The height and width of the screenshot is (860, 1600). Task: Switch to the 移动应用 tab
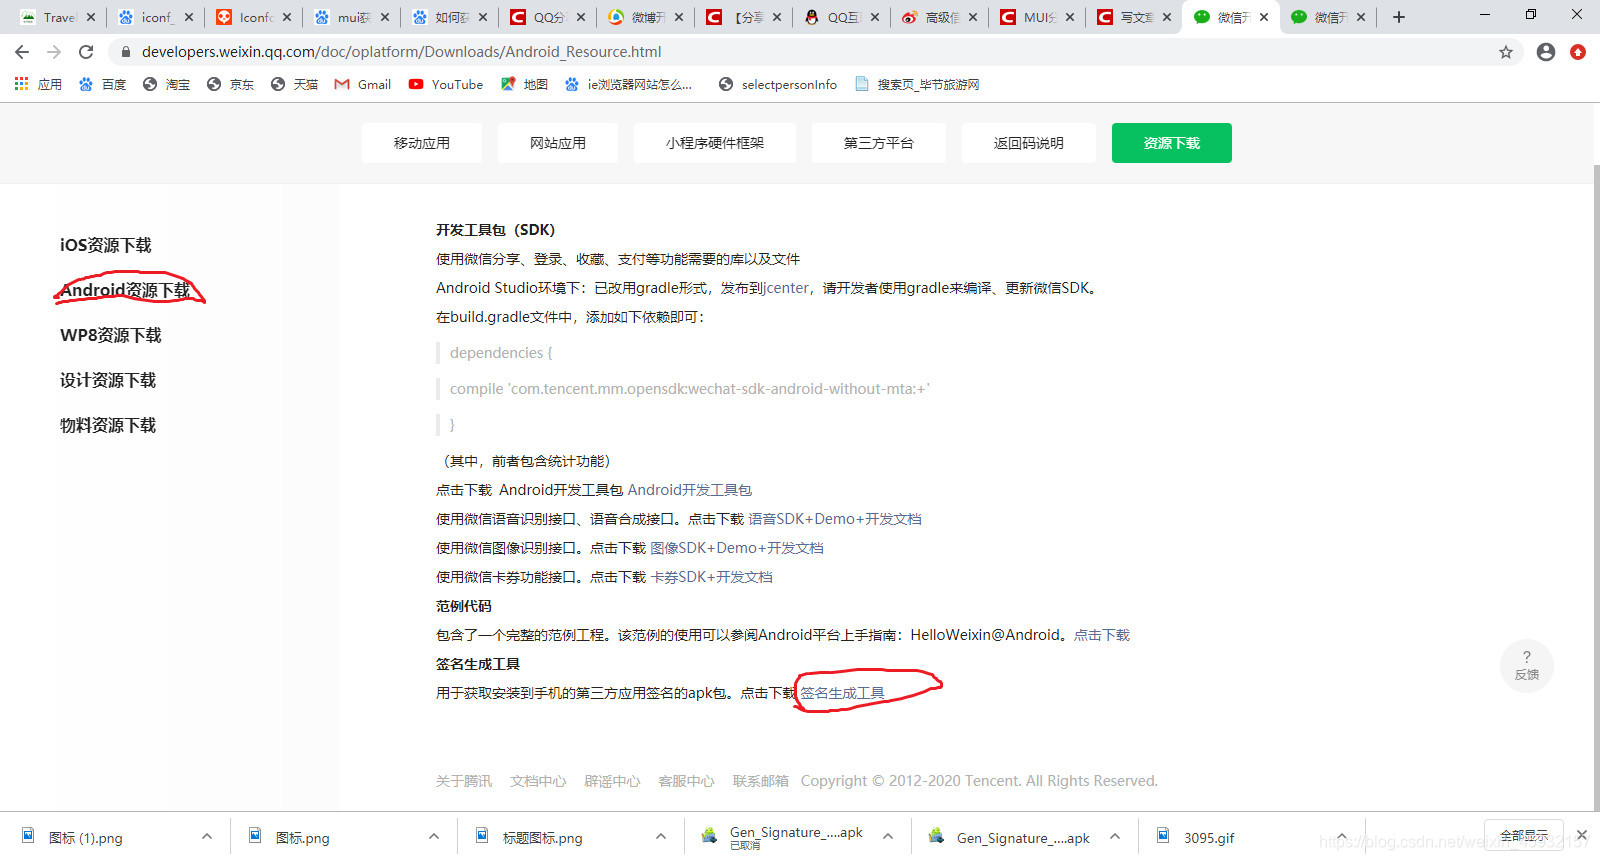click(422, 143)
